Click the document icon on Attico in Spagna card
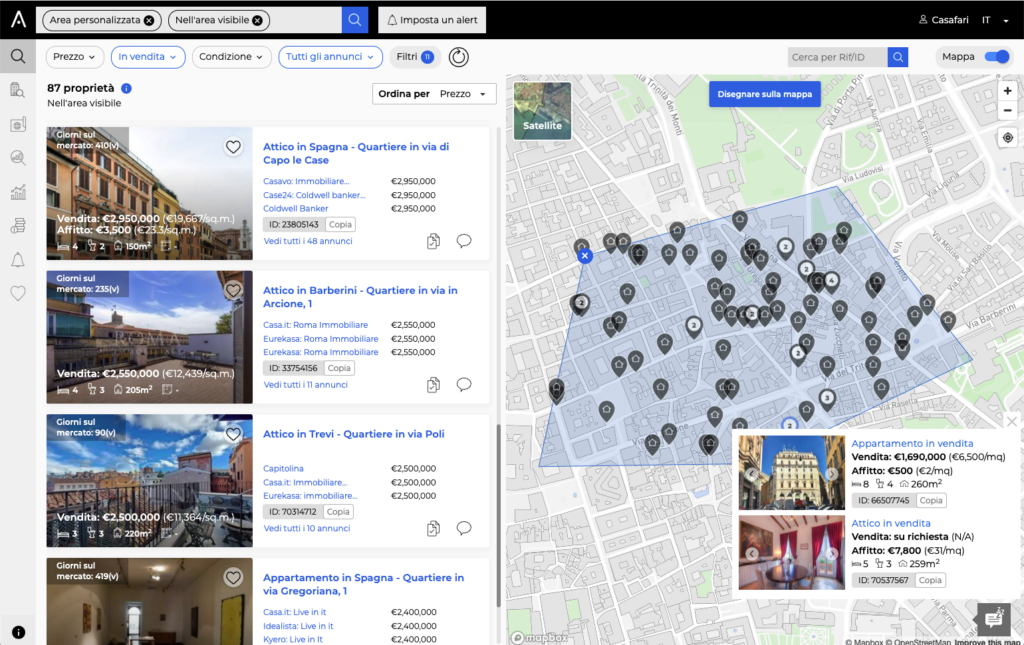 pos(433,241)
